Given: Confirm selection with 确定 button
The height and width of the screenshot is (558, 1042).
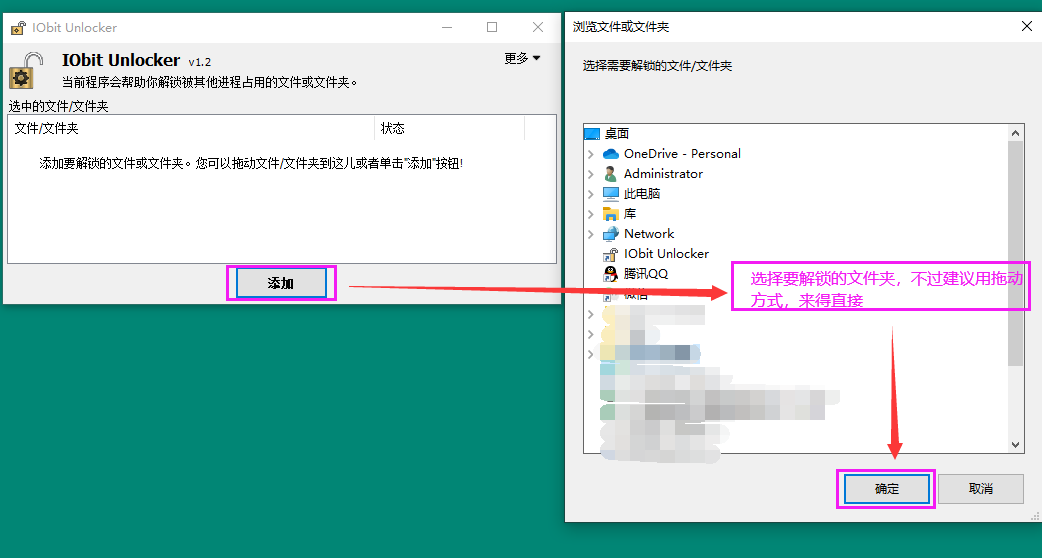Looking at the screenshot, I should coord(886,489).
